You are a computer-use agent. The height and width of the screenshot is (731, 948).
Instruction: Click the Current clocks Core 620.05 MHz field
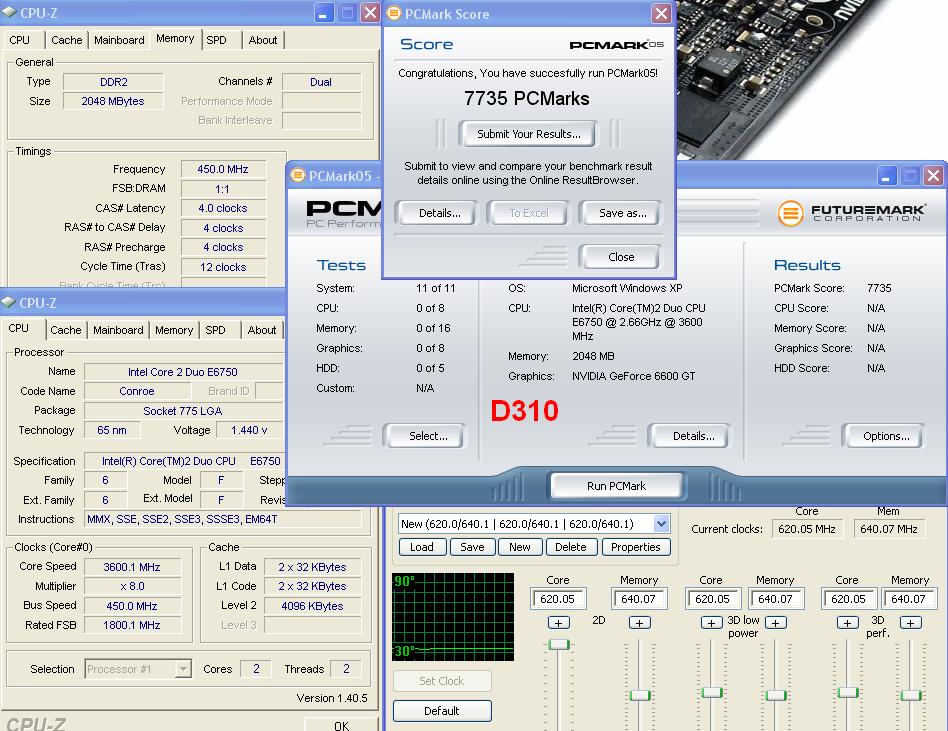807,529
